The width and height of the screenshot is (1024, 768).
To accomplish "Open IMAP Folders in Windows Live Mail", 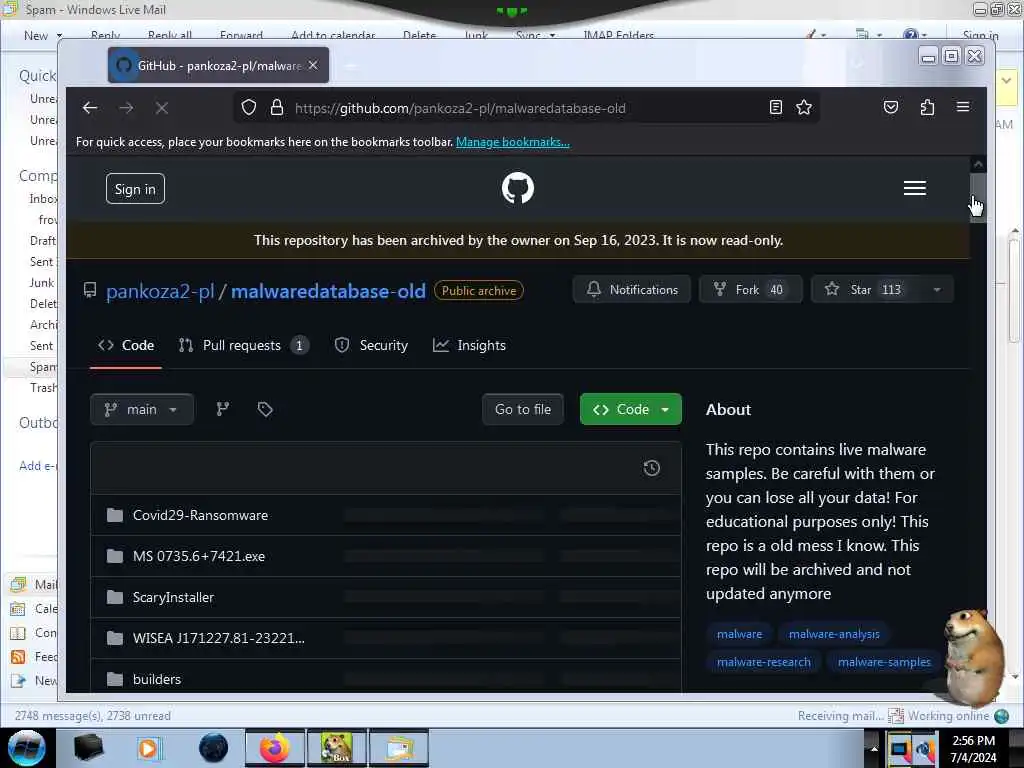I will (x=618, y=35).
